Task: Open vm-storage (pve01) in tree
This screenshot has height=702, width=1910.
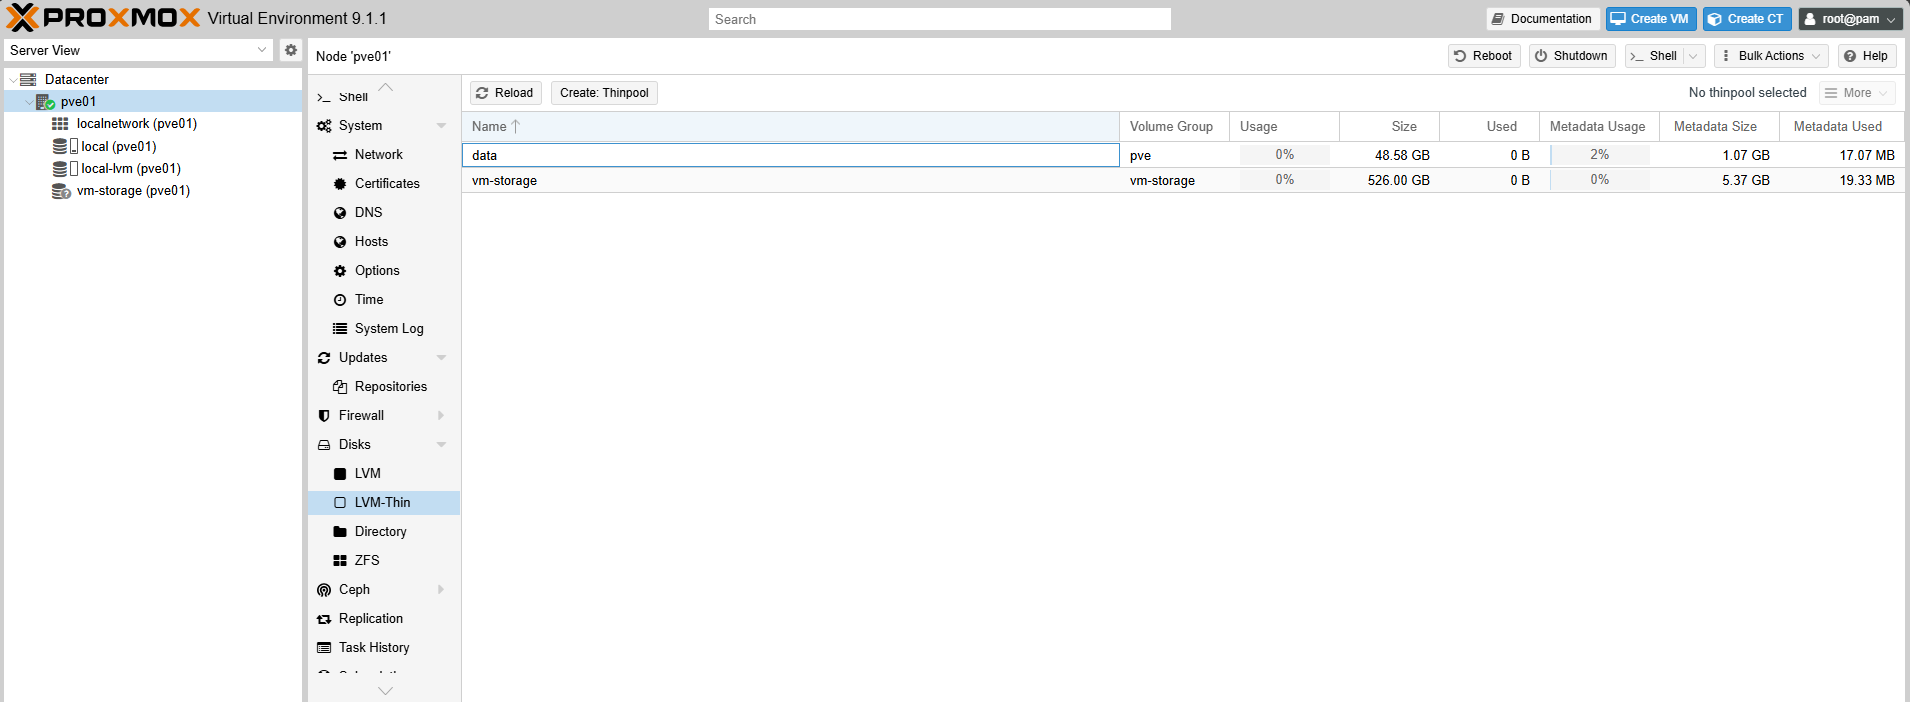Action: (x=133, y=190)
